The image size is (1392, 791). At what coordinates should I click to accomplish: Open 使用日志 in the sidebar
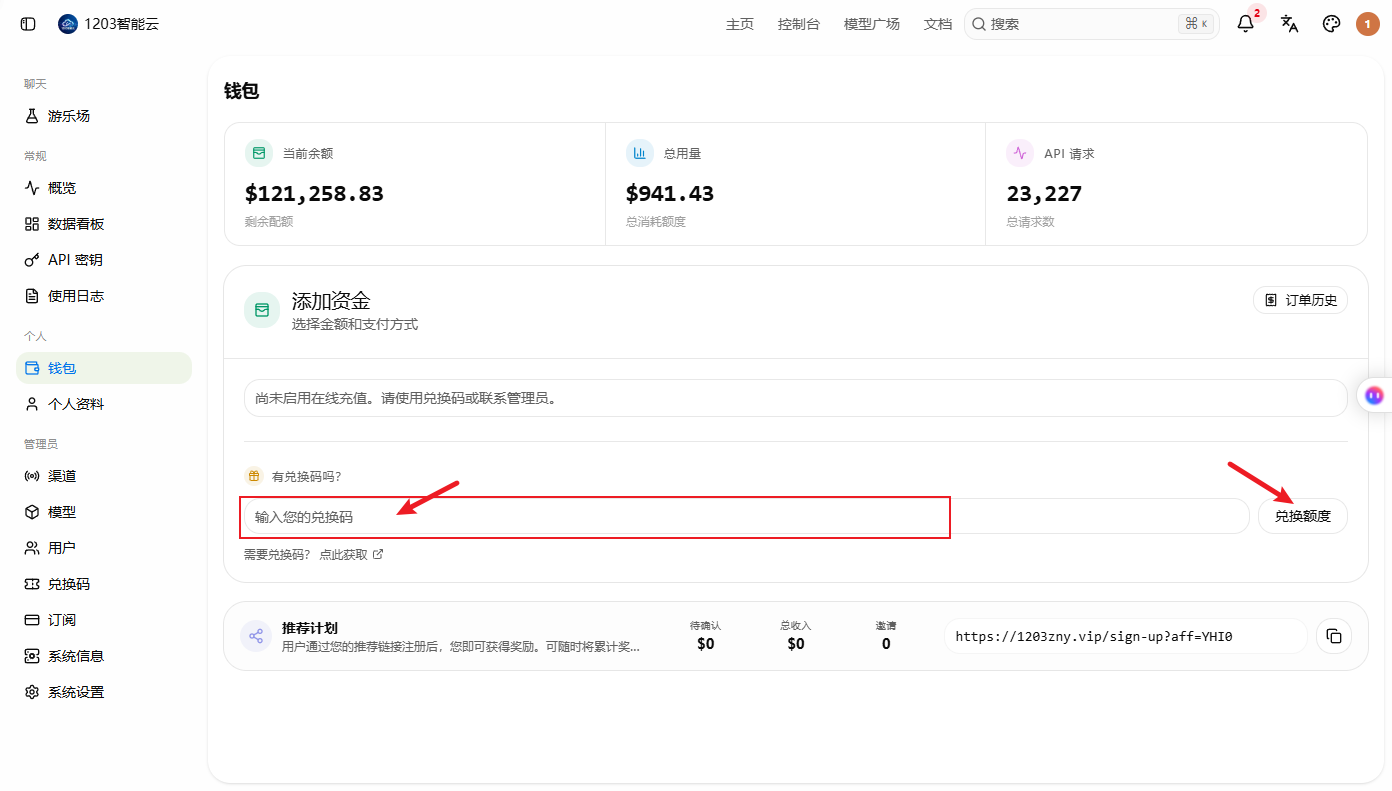[104, 296]
